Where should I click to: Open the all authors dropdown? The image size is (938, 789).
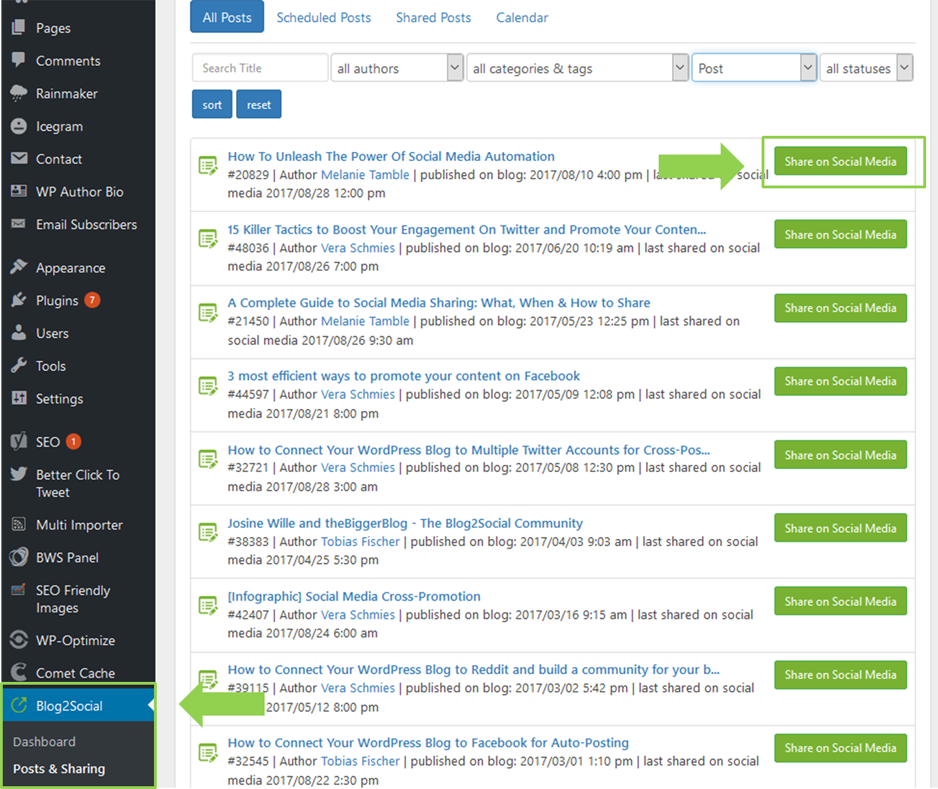[x=397, y=68]
